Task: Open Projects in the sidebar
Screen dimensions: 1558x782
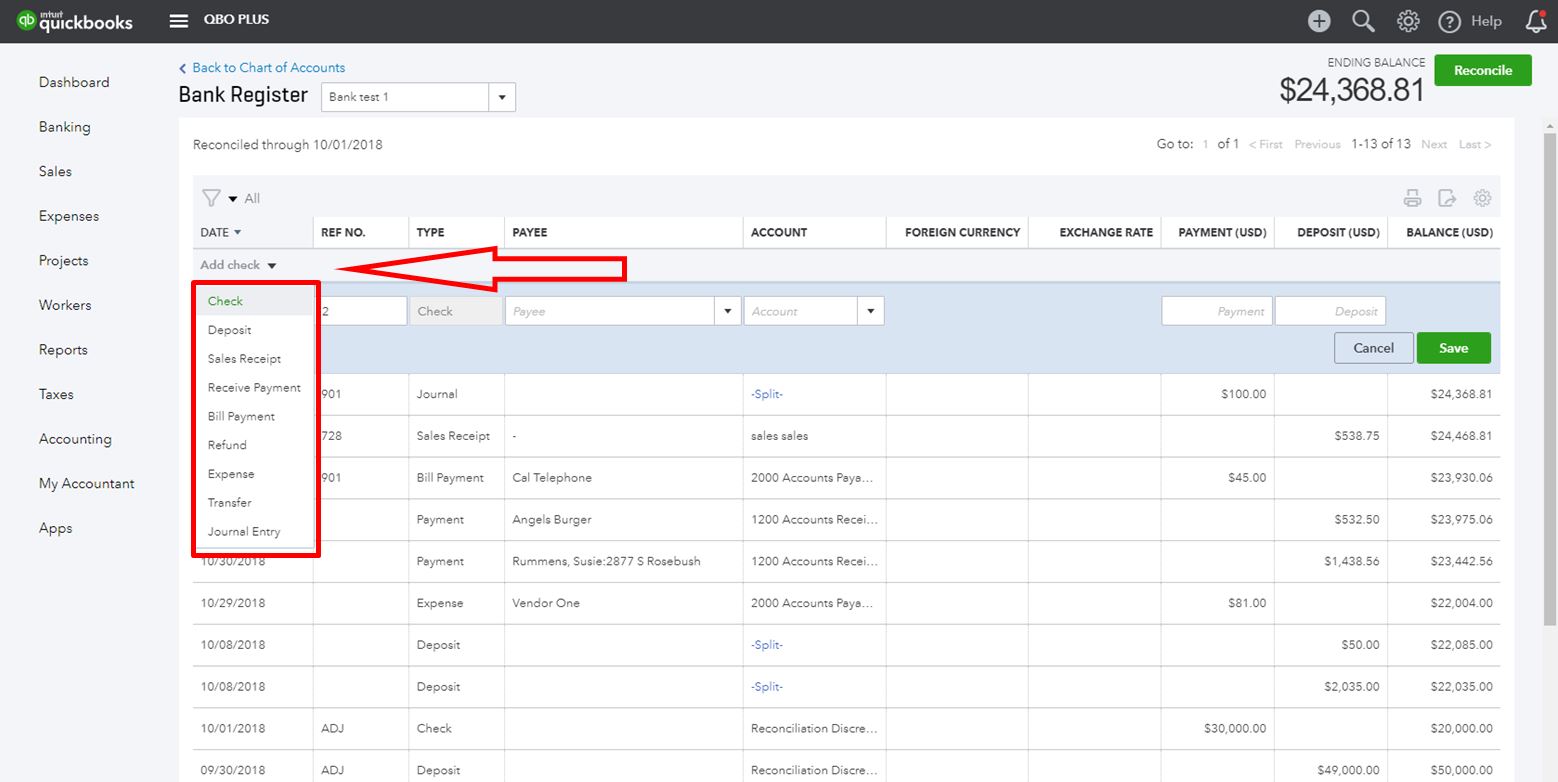Action: tap(64, 260)
